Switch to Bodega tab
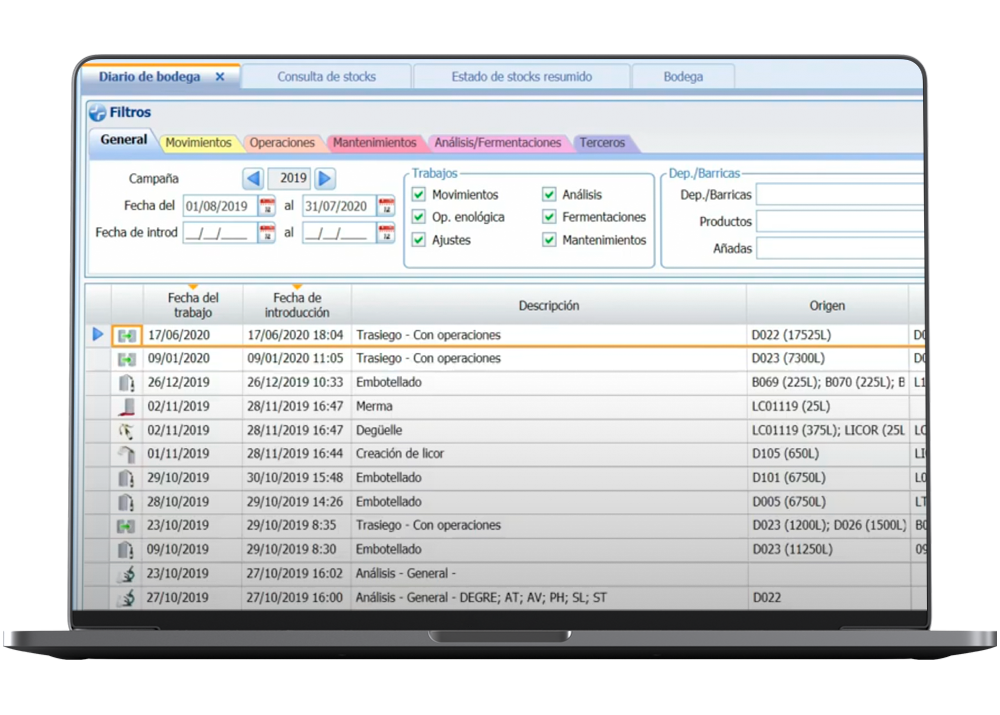This screenshot has width=1000, height=715. (x=683, y=77)
